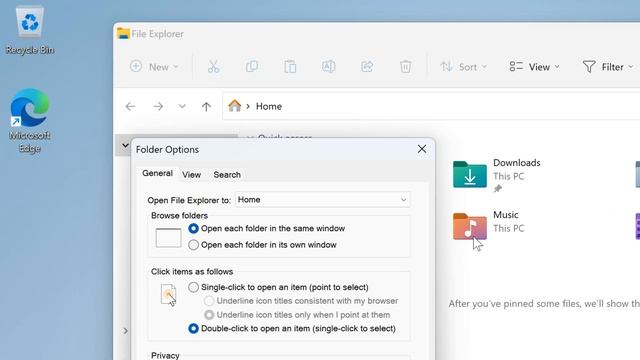Click the chevron after the Home icon
This screenshot has width=640, height=360.
tap(248, 107)
